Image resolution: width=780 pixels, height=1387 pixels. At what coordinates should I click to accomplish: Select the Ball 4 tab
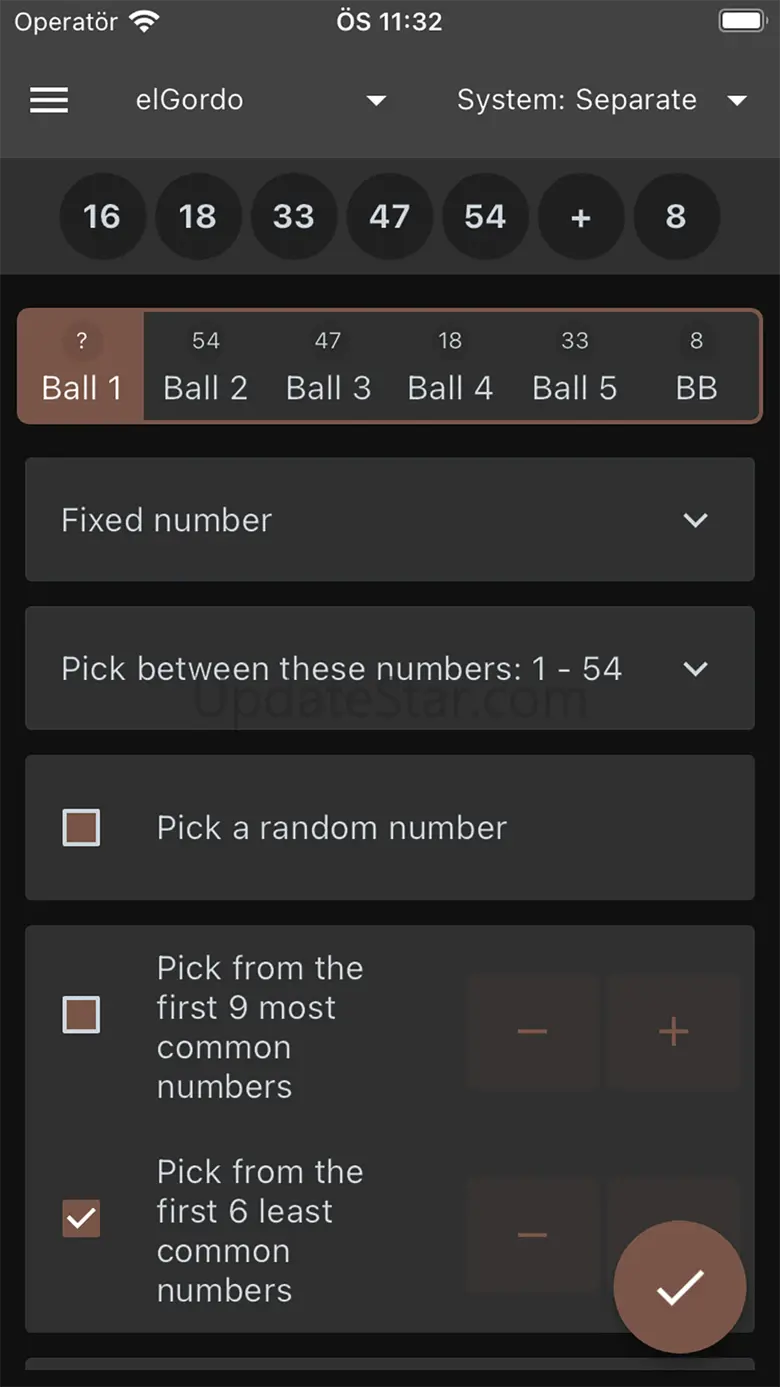[450, 367]
